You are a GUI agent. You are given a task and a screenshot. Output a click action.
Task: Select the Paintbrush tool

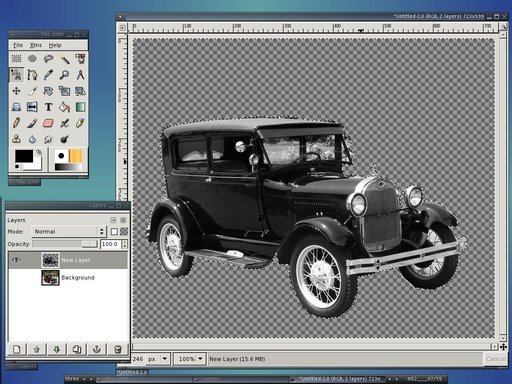(x=32, y=123)
